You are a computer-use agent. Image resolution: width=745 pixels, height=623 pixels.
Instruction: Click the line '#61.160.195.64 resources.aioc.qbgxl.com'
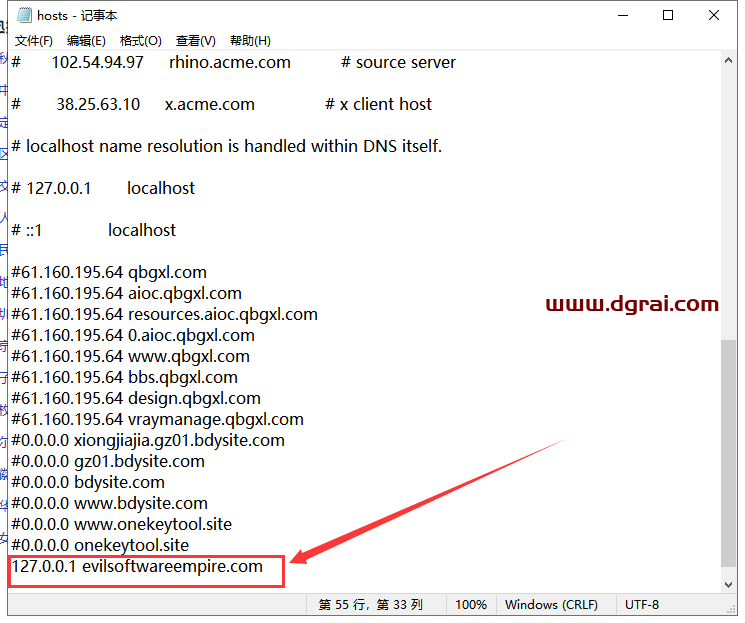[x=165, y=315]
